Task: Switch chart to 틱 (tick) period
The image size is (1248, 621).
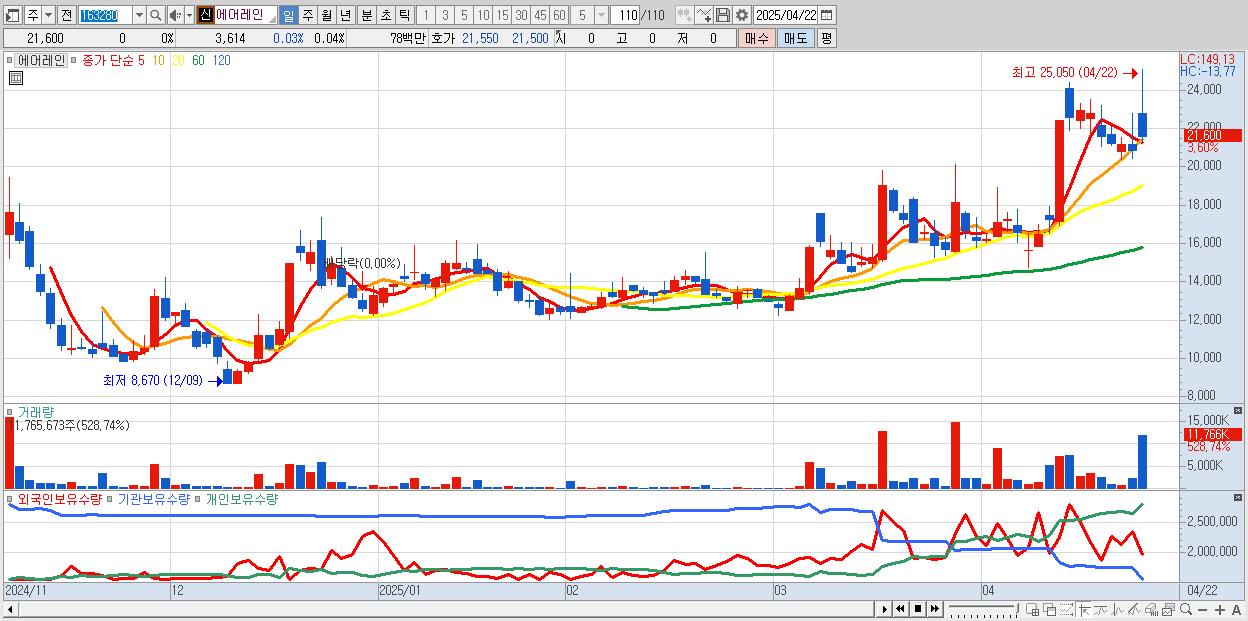Action: click(405, 16)
